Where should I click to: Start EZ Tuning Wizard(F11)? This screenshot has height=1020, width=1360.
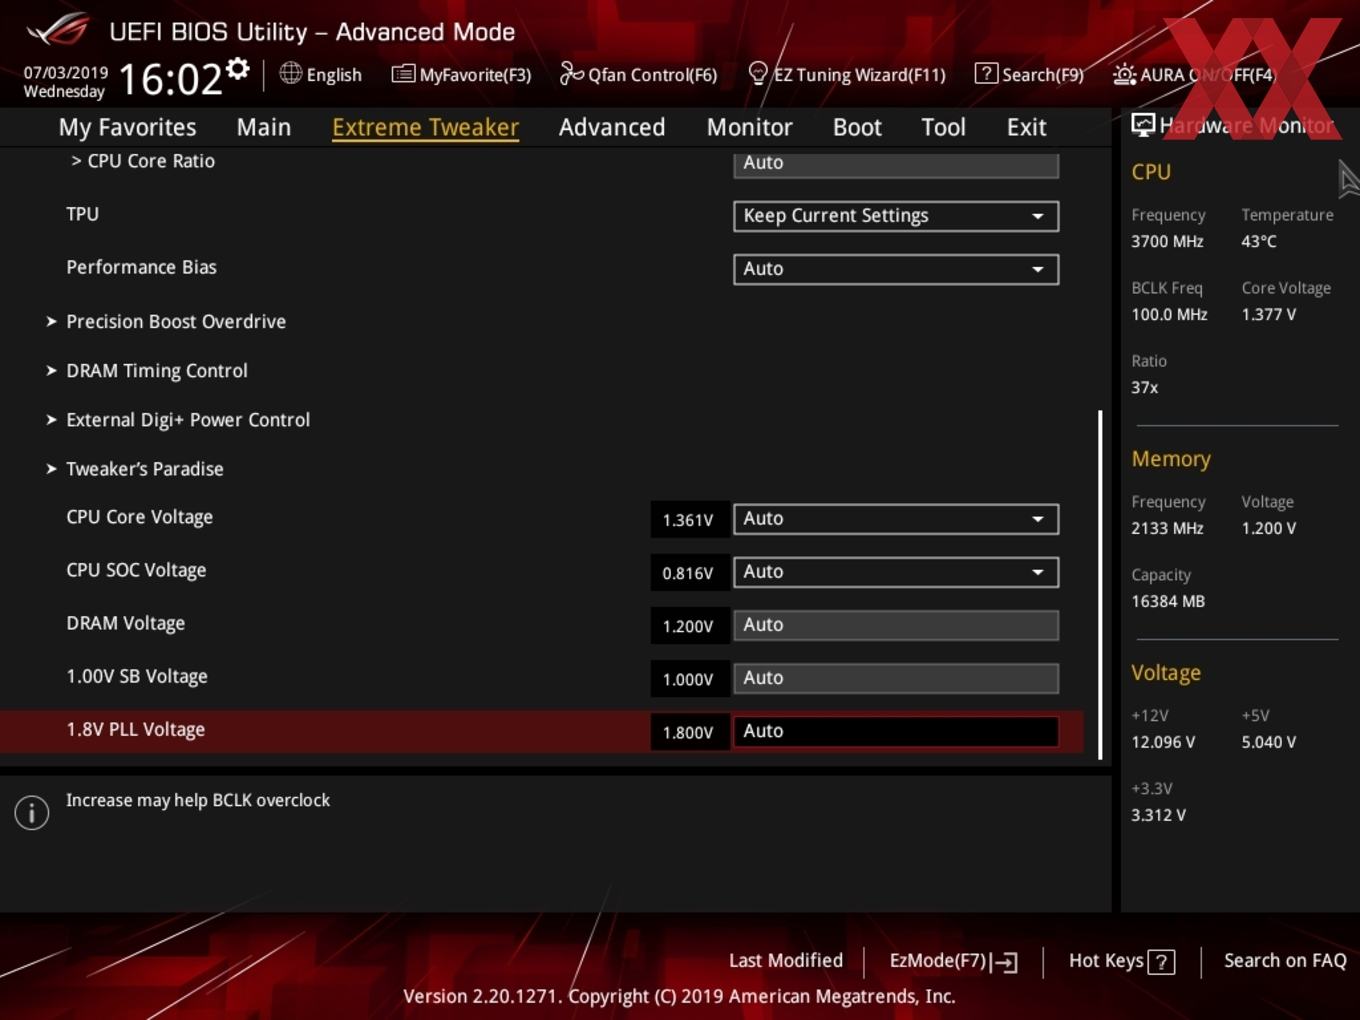point(847,74)
